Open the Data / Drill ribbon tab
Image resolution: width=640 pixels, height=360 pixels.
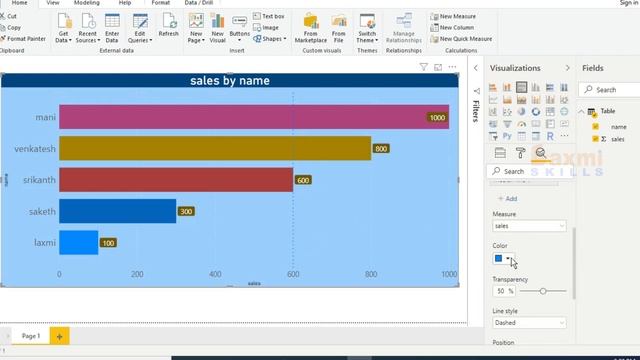coord(199,3)
